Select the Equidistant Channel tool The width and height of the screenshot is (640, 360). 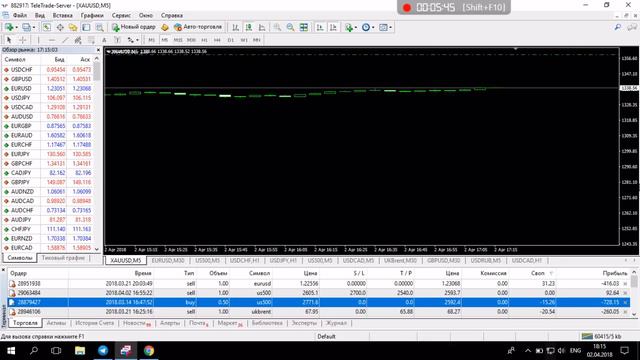coord(78,40)
